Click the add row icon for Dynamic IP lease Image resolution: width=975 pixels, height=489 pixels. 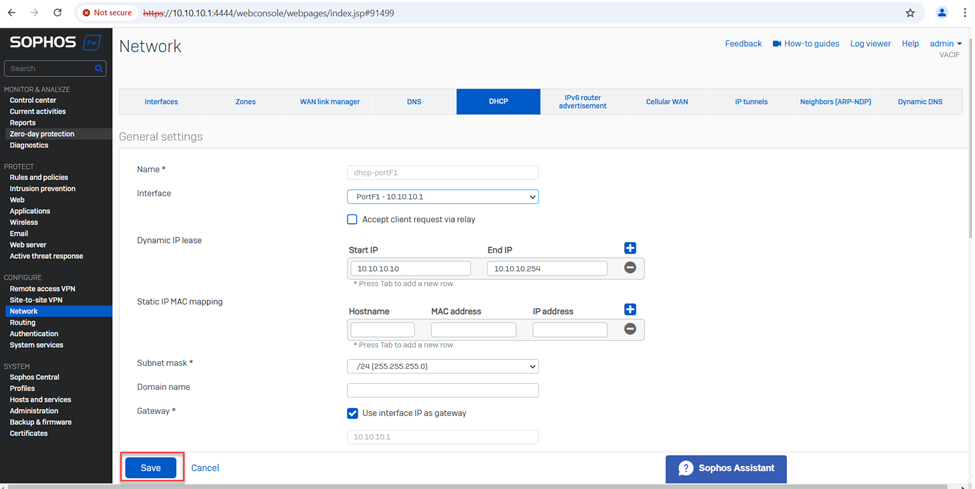coord(630,248)
